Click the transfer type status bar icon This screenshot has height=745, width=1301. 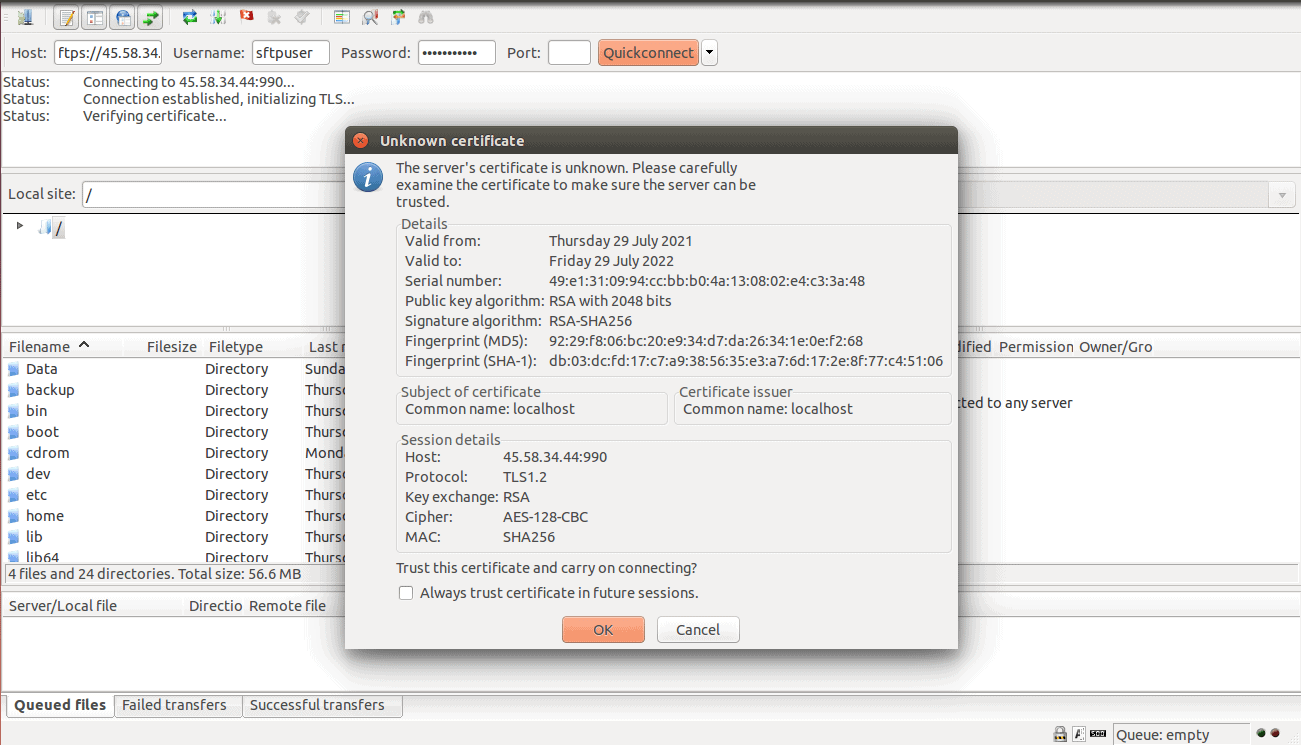1079,735
